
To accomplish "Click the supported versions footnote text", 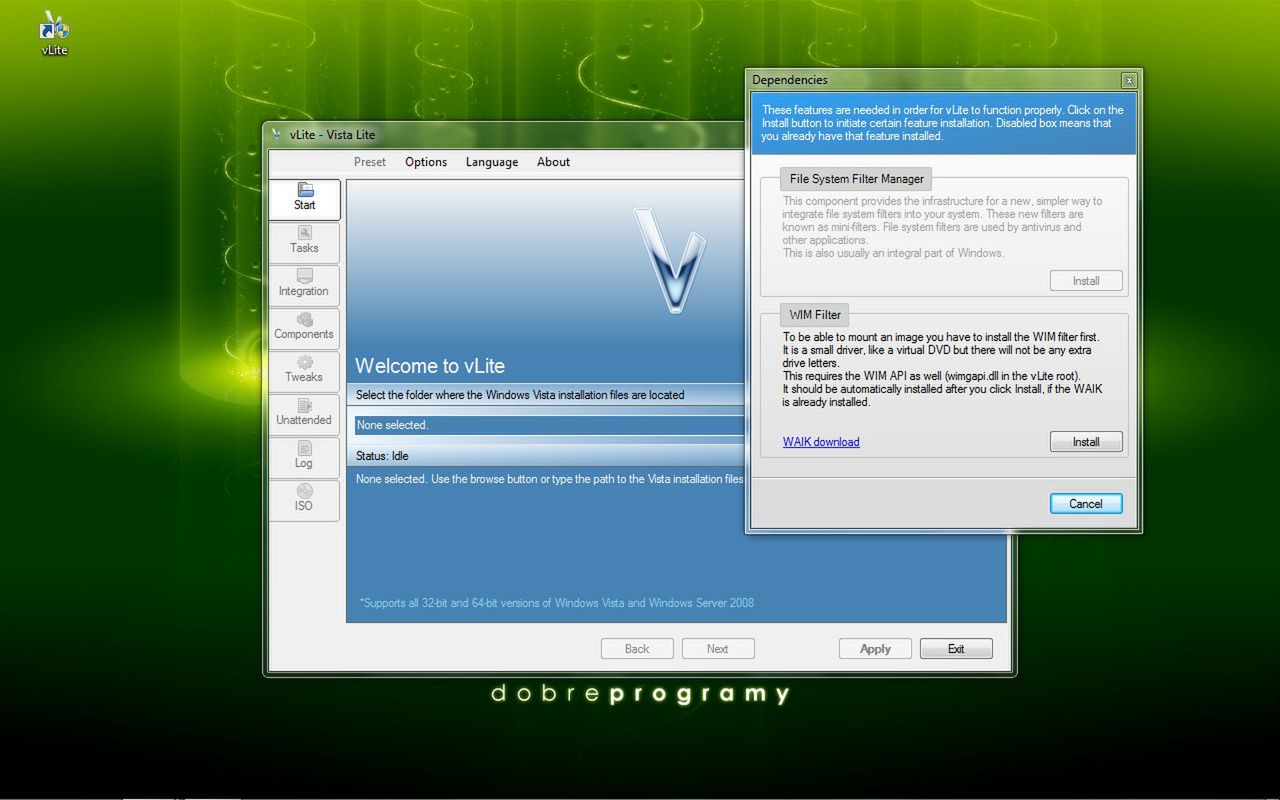I will pyautogui.click(x=556, y=603).
